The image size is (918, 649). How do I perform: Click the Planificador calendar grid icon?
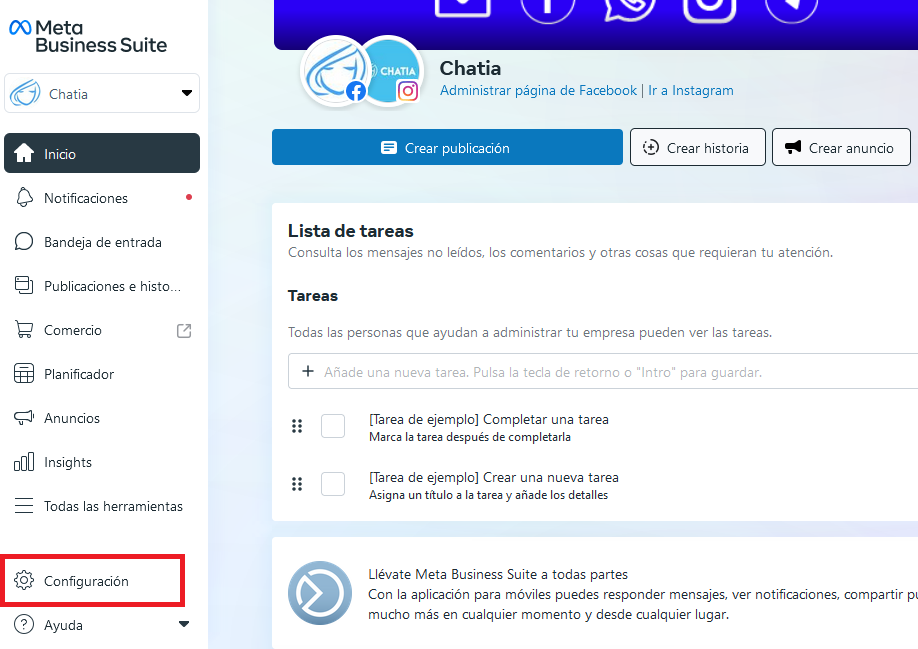point(24,373)
